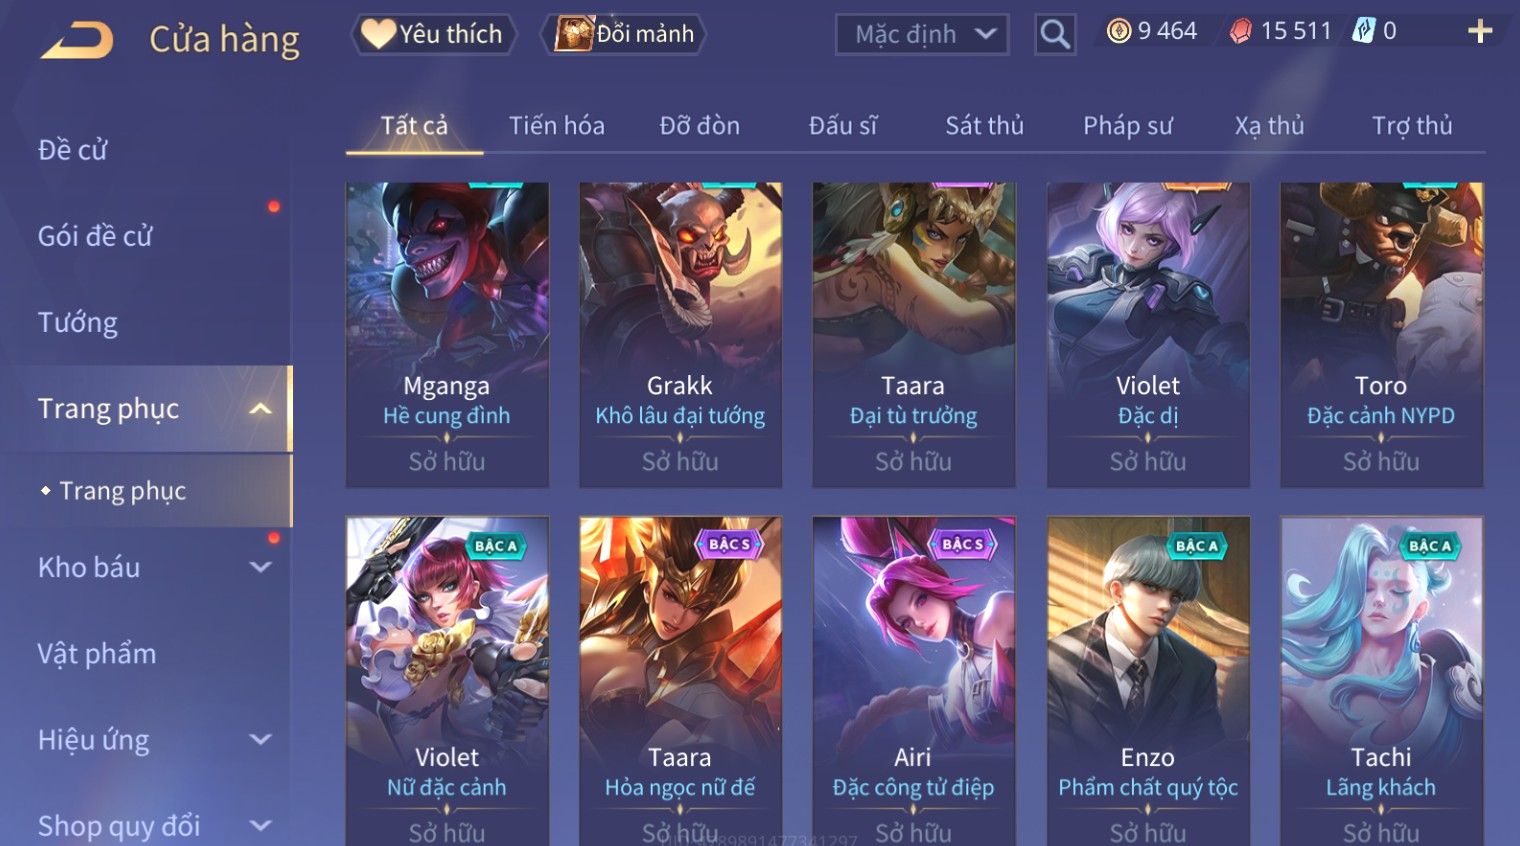Open the search magnifier icon

[1055, 35]
